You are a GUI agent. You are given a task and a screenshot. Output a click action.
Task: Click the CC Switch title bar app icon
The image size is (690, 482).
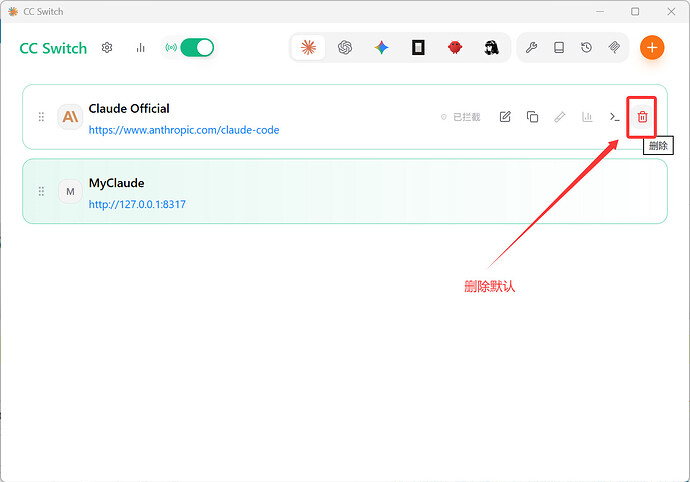point(13,11)
